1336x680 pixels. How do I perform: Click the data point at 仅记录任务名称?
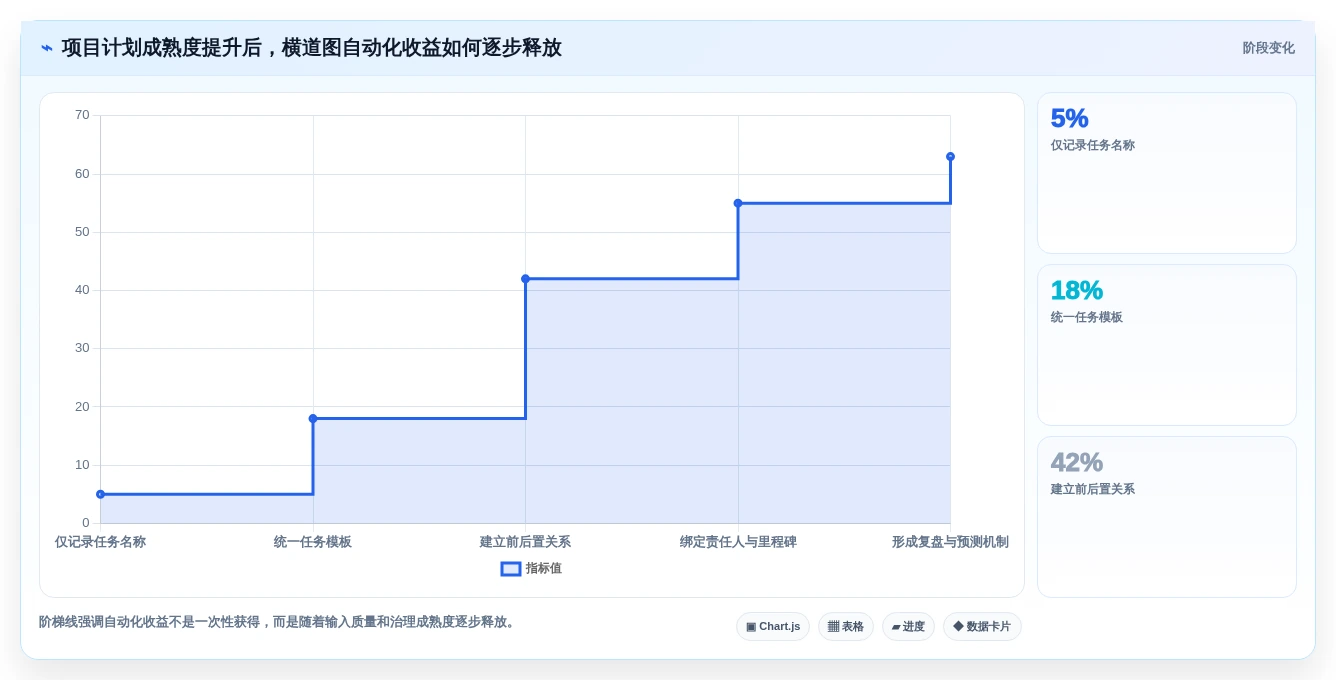tap(100, 494)
